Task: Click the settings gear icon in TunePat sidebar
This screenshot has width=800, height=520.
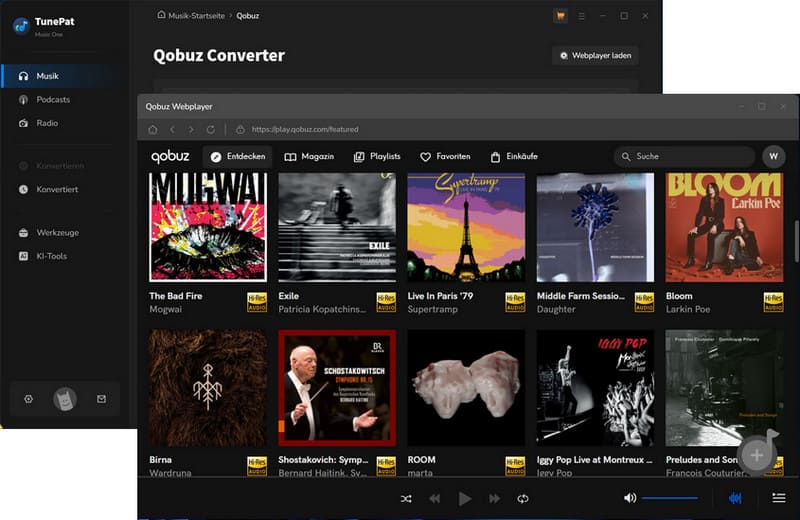Action: click(x=29, y=399)
